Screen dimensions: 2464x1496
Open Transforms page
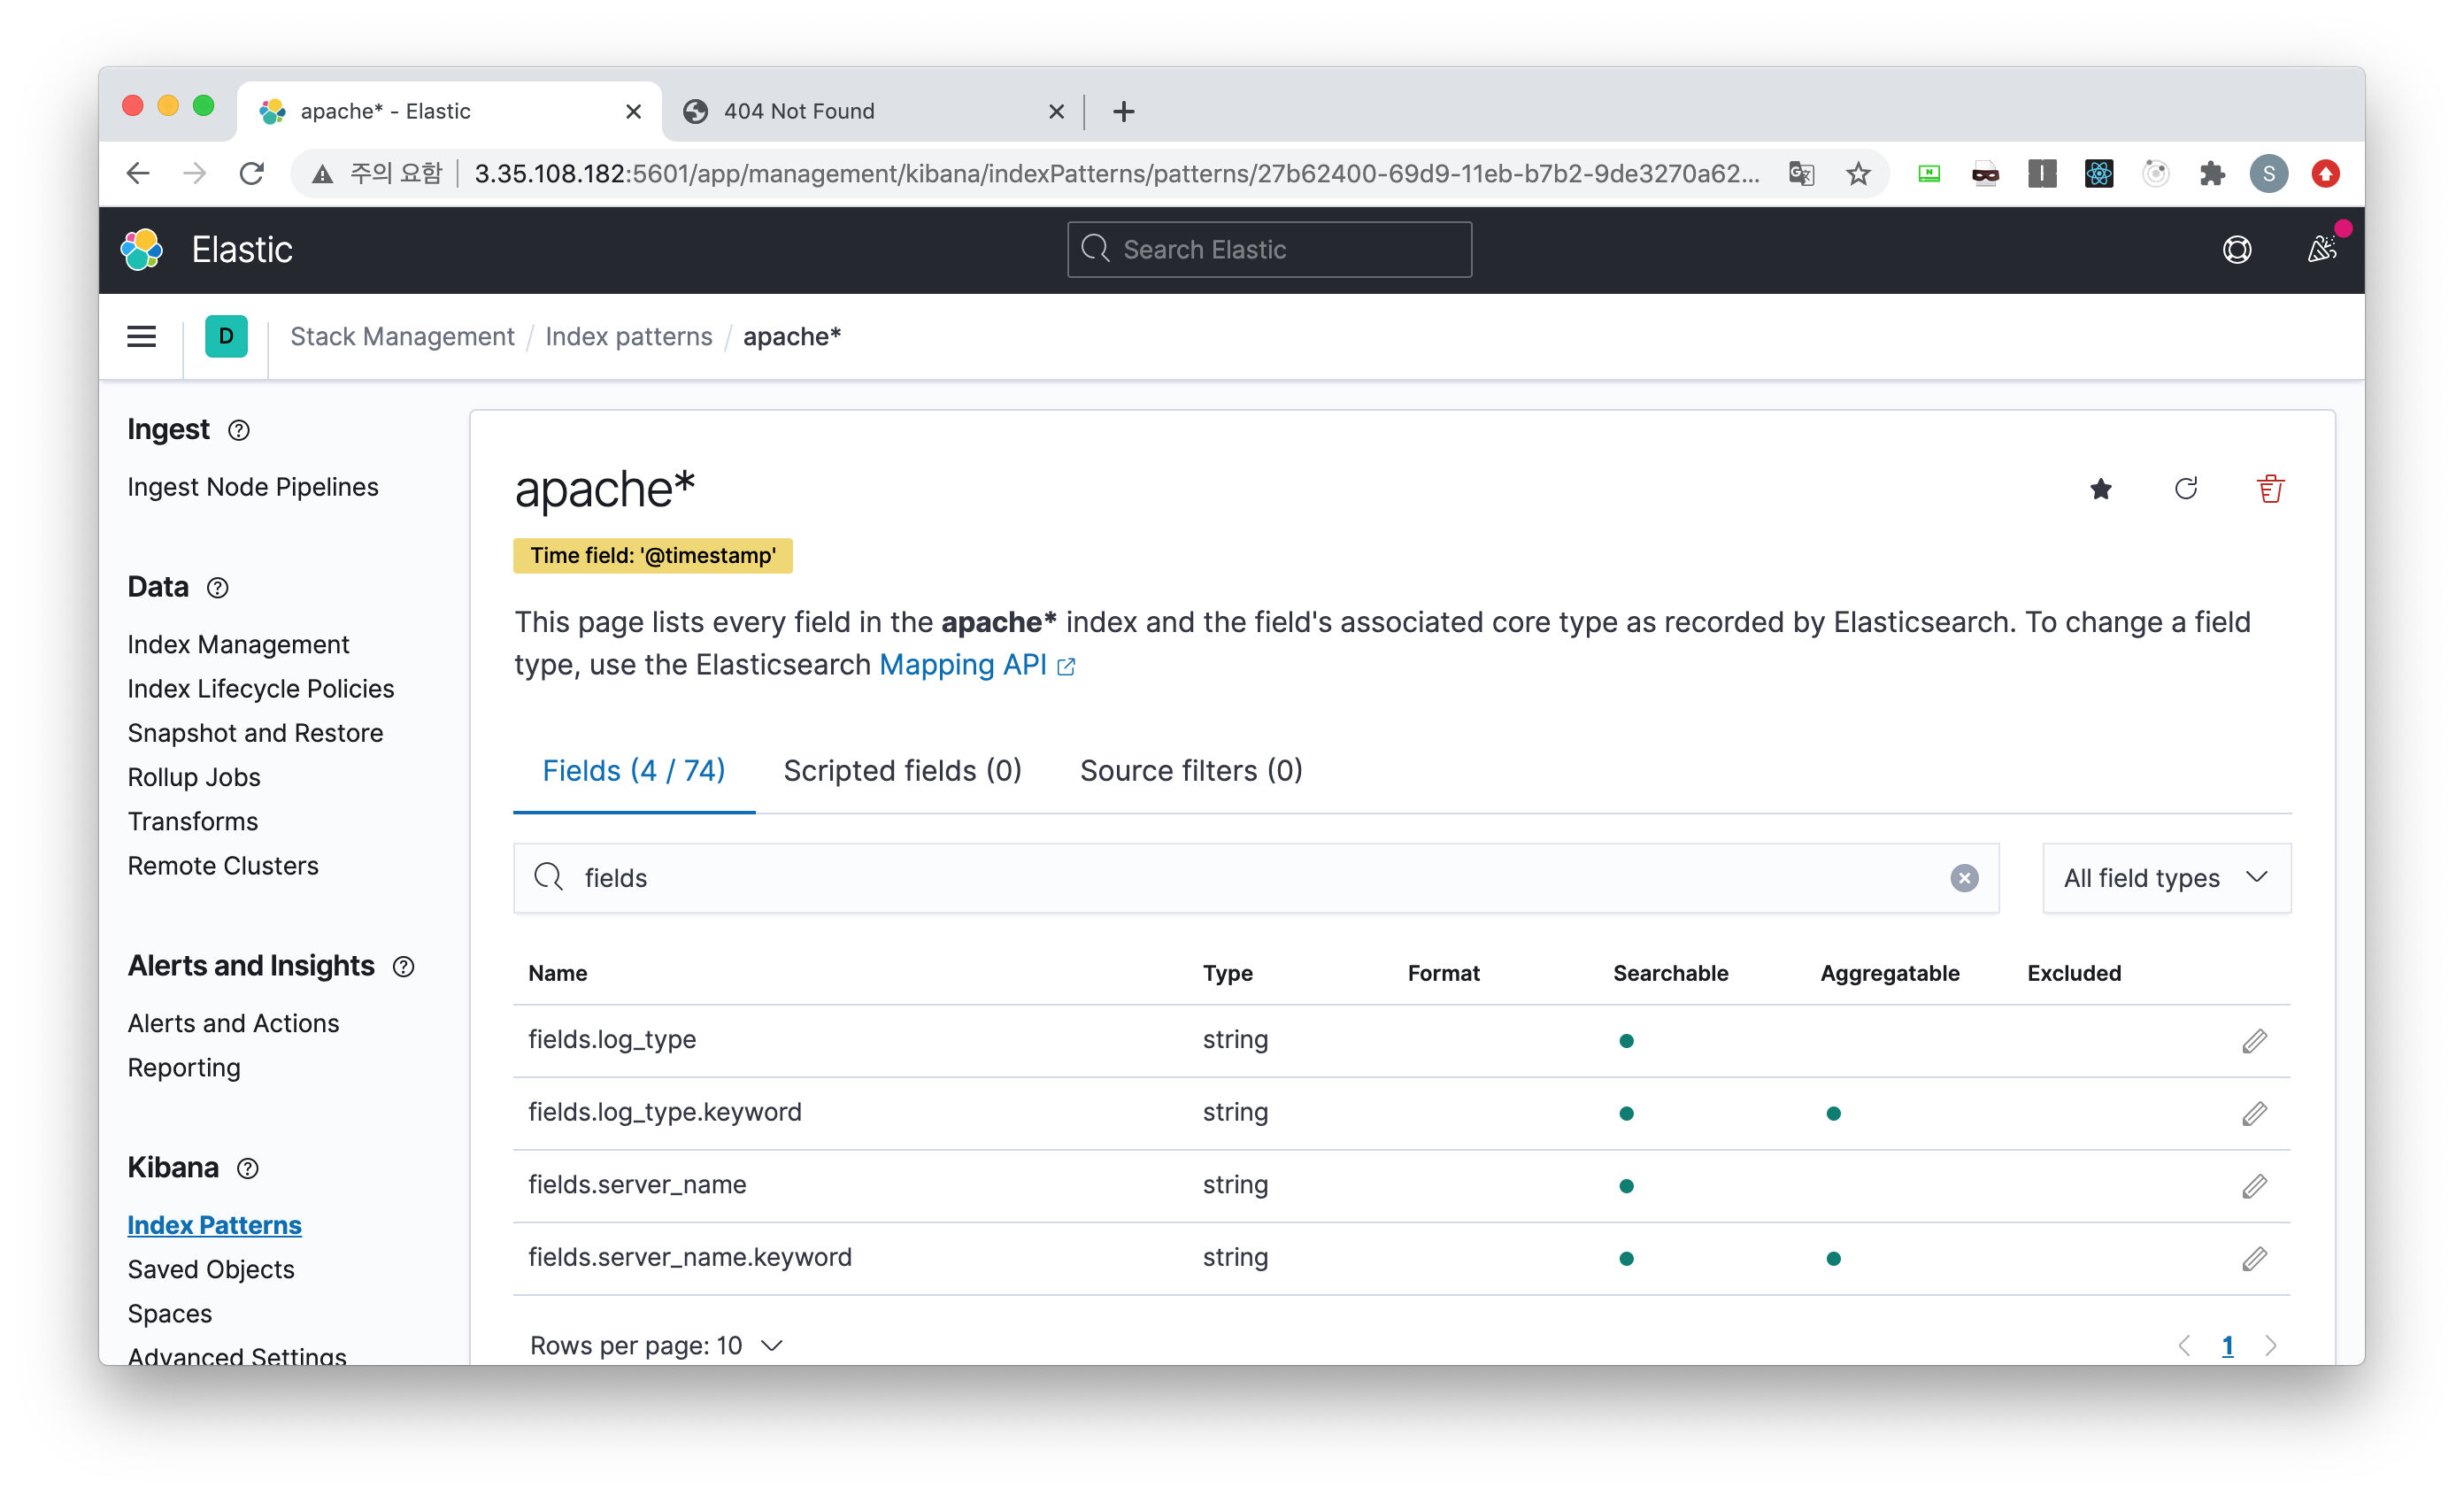coord(193,821)
